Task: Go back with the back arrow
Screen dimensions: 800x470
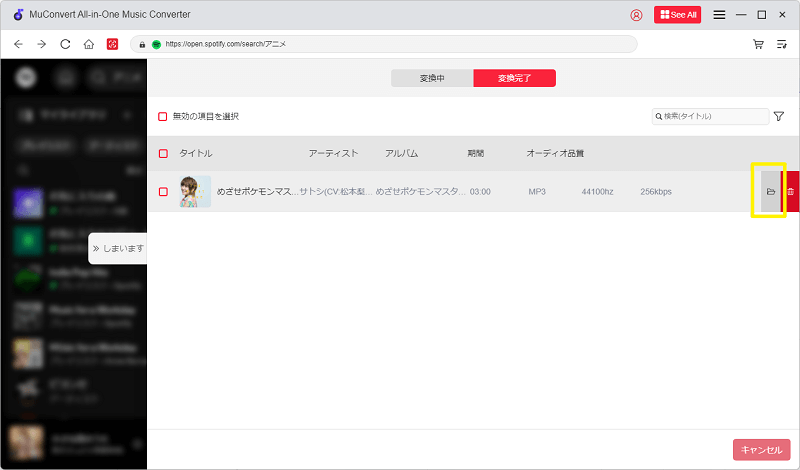Action: click(18, 44)
